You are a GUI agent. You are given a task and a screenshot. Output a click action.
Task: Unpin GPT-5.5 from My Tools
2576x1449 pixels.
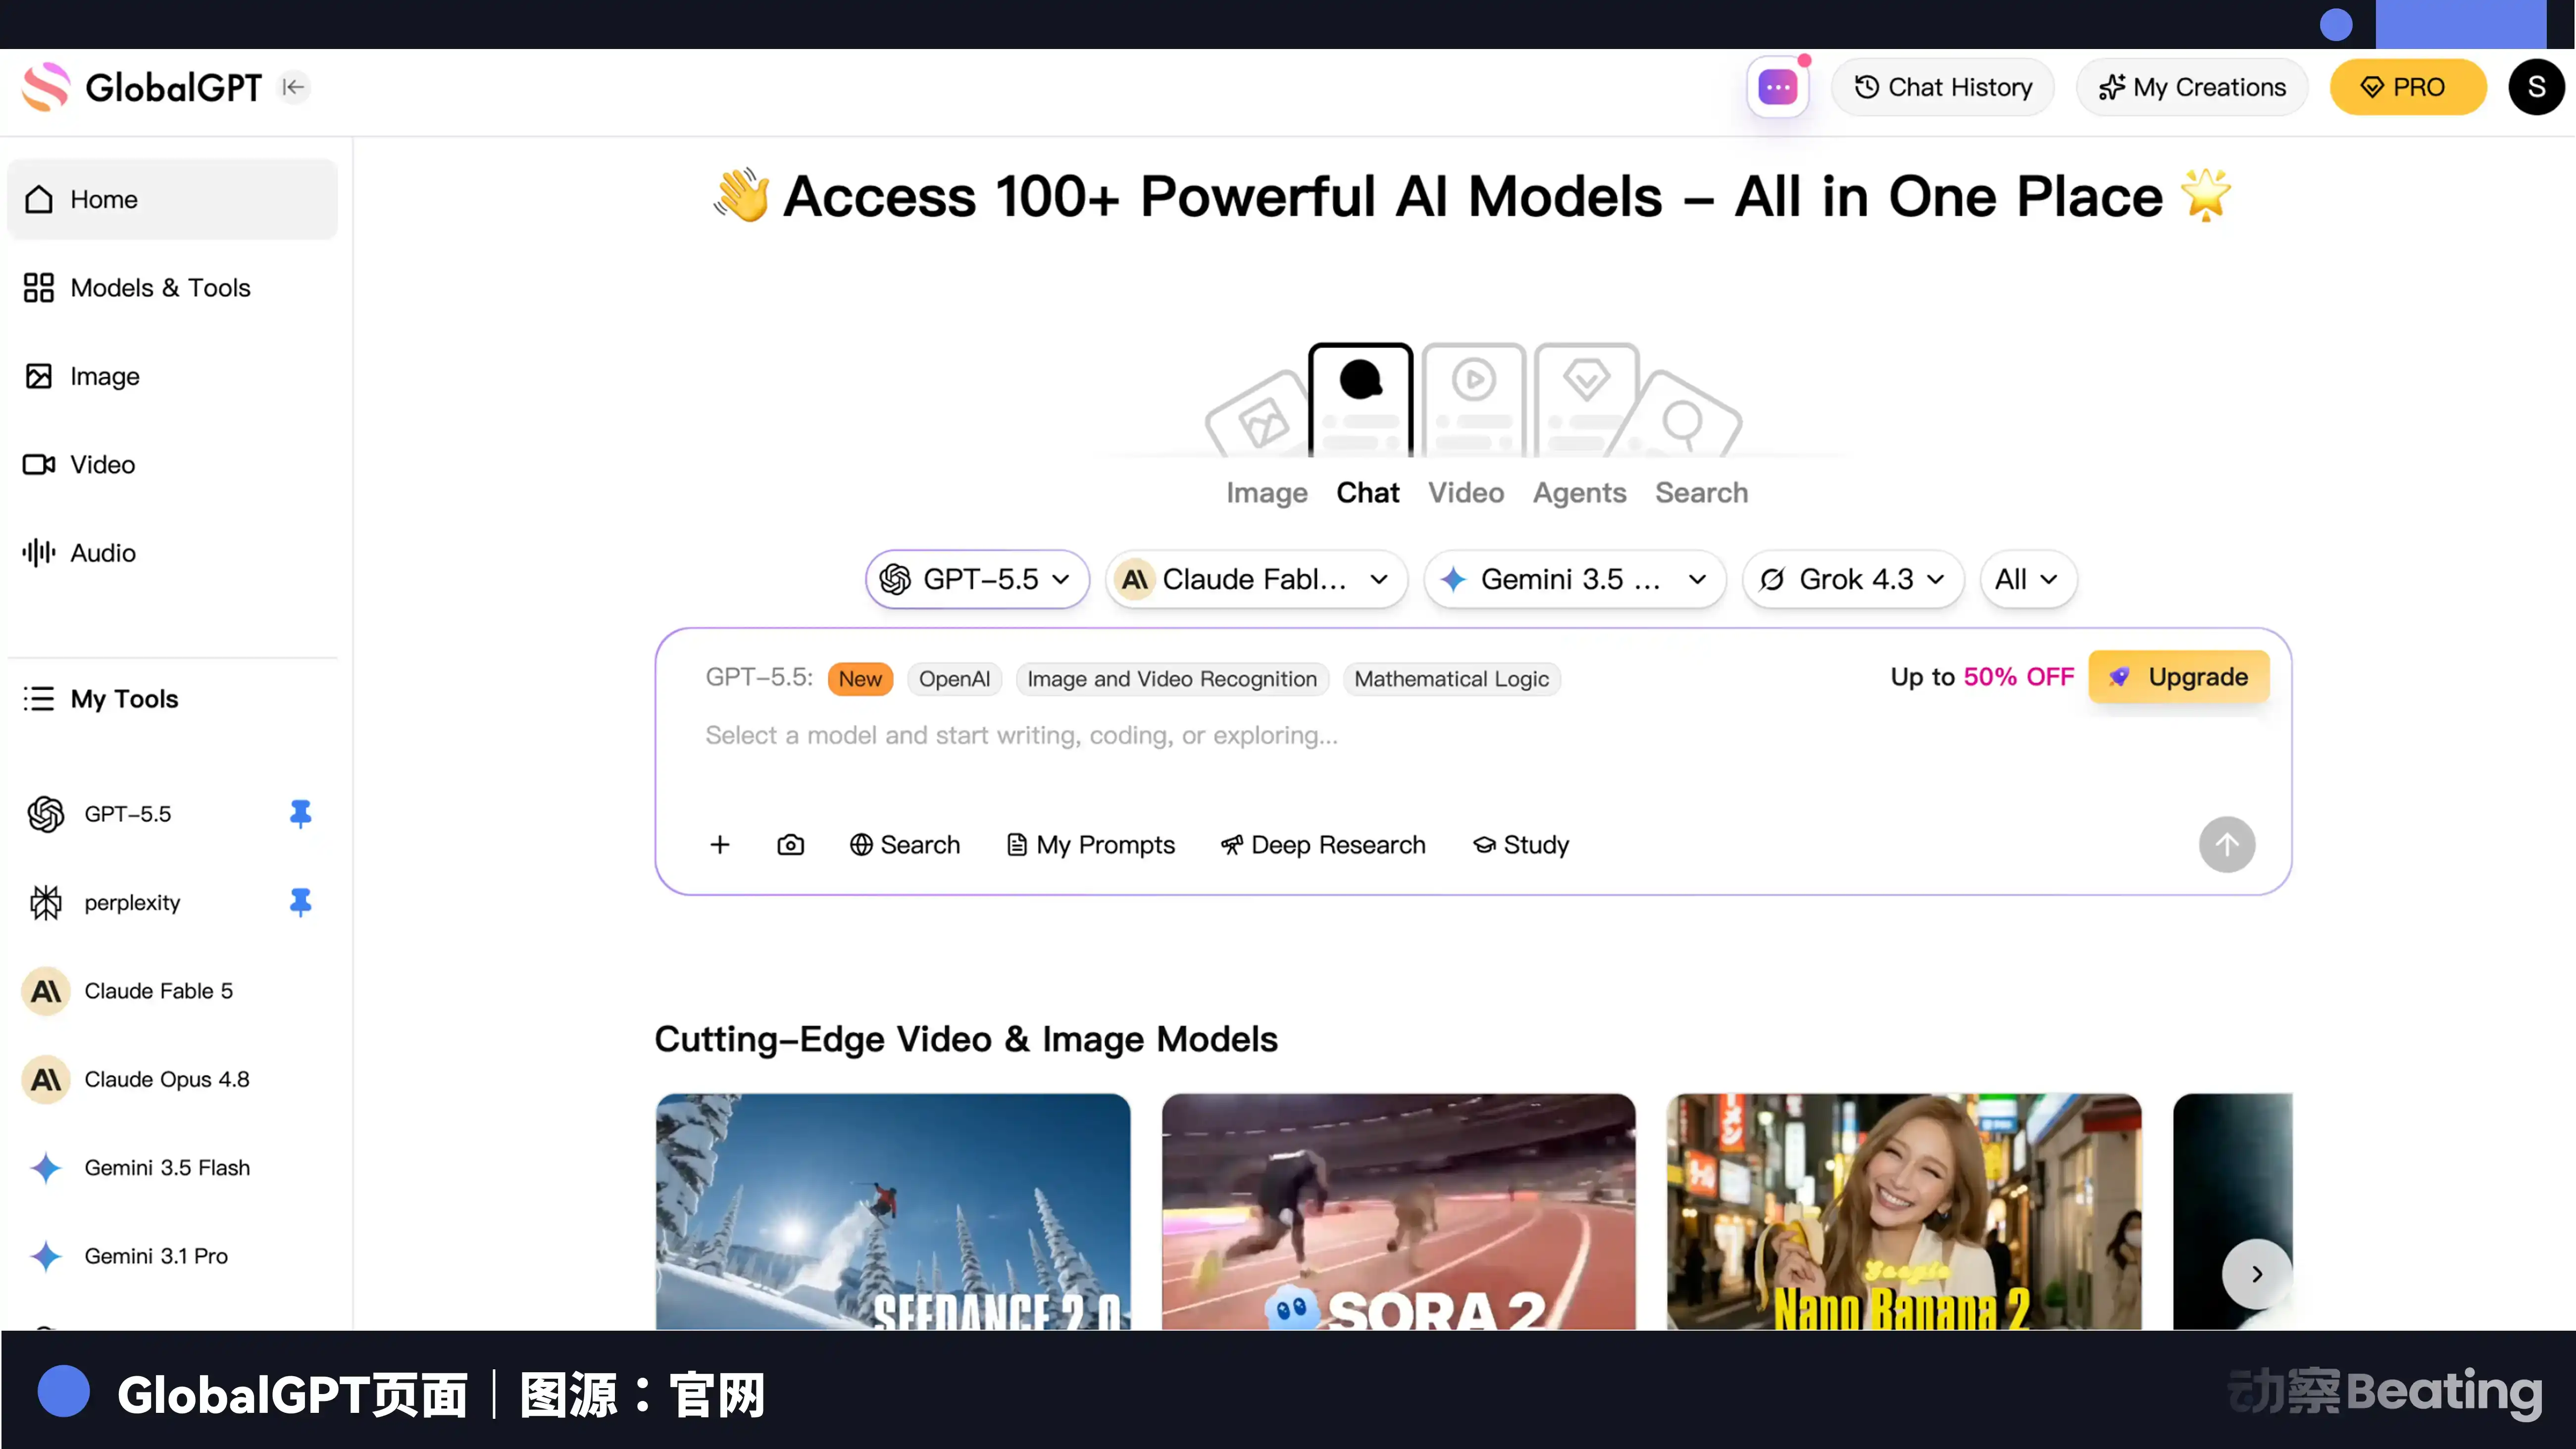(x=300, y=814)
